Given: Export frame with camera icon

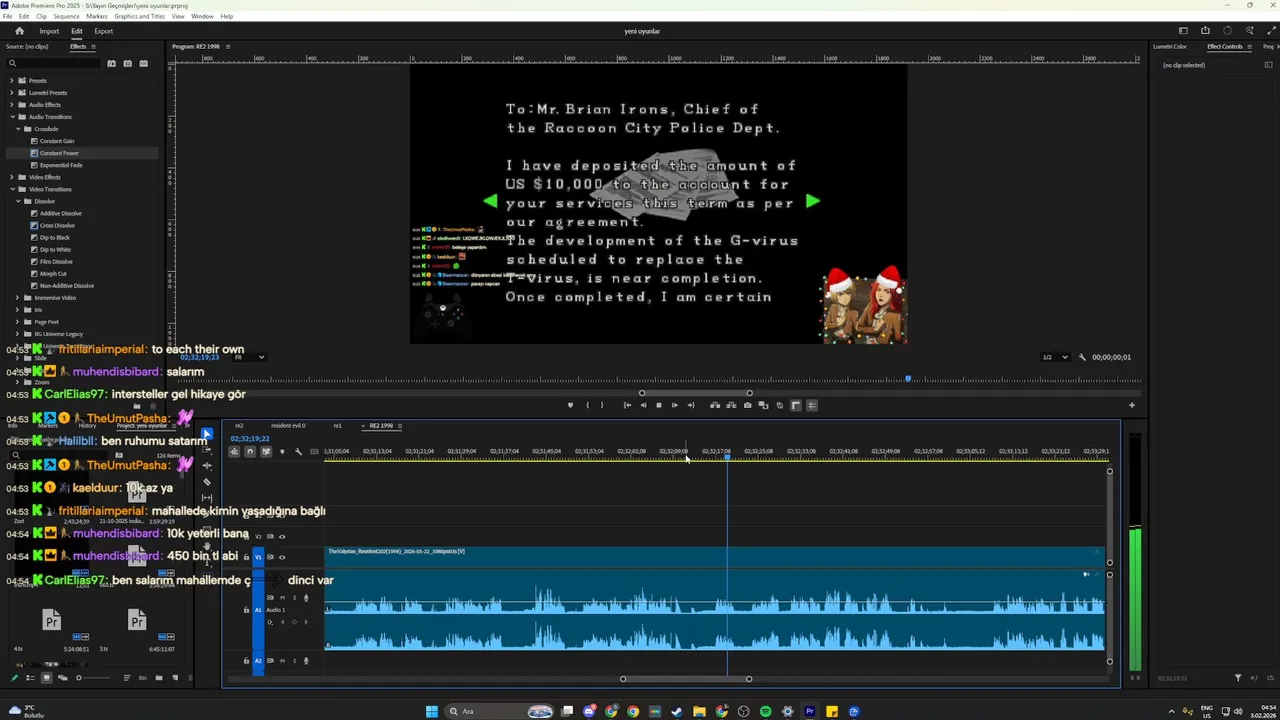Looking at the screenshot, I should tap(747, 405).
